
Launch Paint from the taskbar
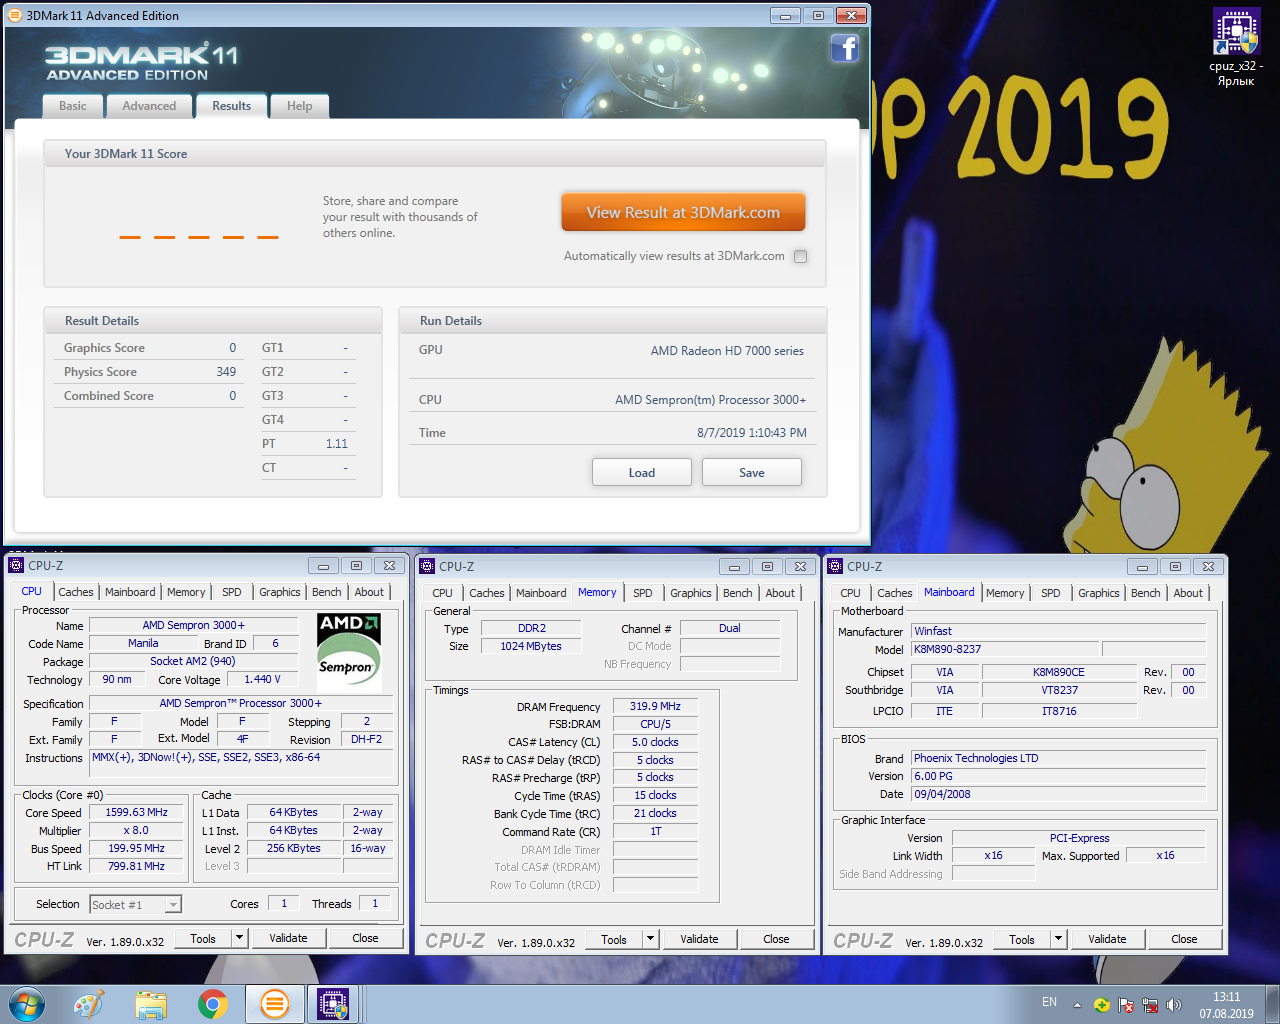[89, 1004]
